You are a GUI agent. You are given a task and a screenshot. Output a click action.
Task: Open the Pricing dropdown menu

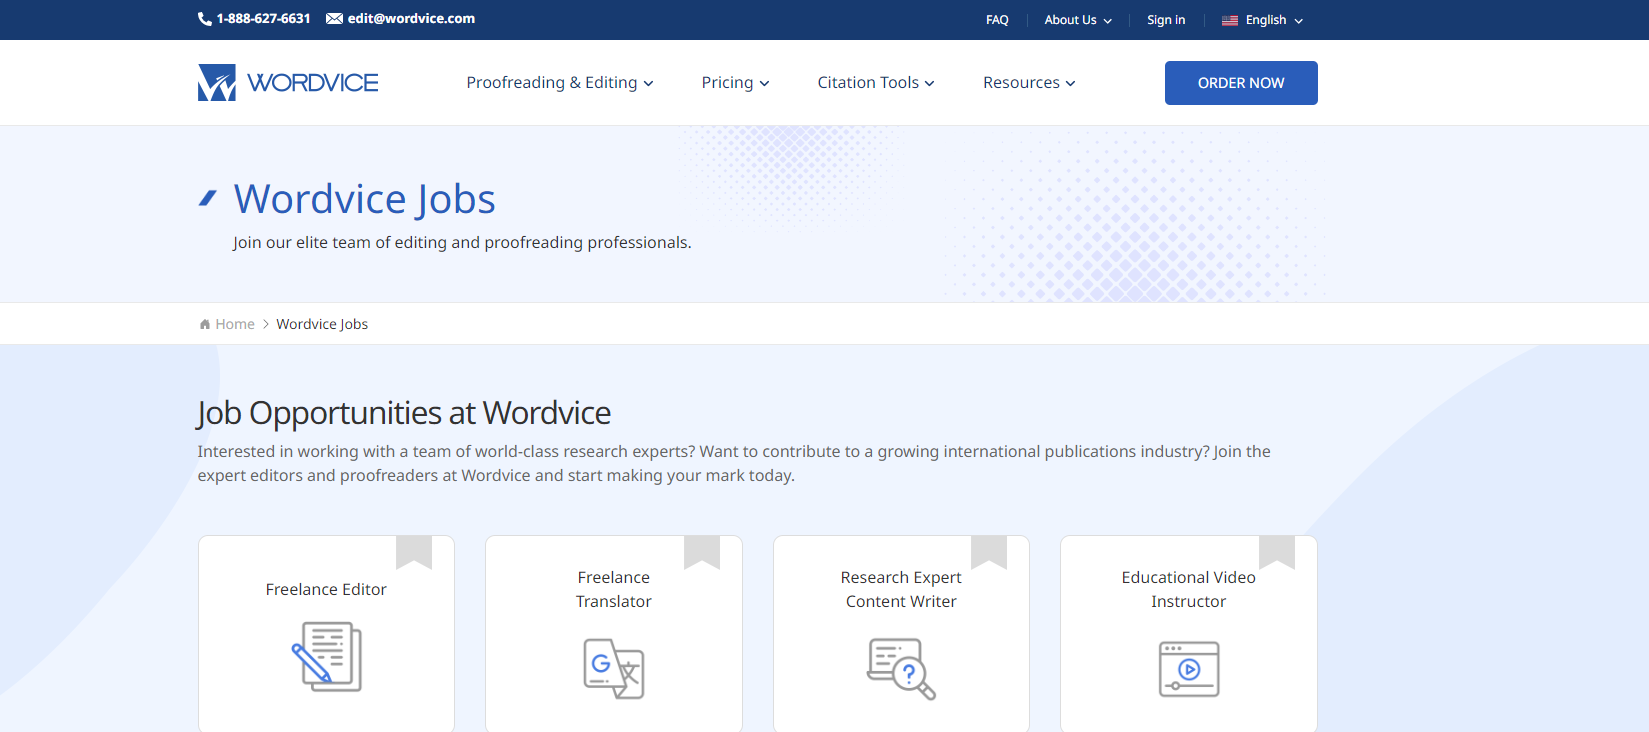click(736, 83)
